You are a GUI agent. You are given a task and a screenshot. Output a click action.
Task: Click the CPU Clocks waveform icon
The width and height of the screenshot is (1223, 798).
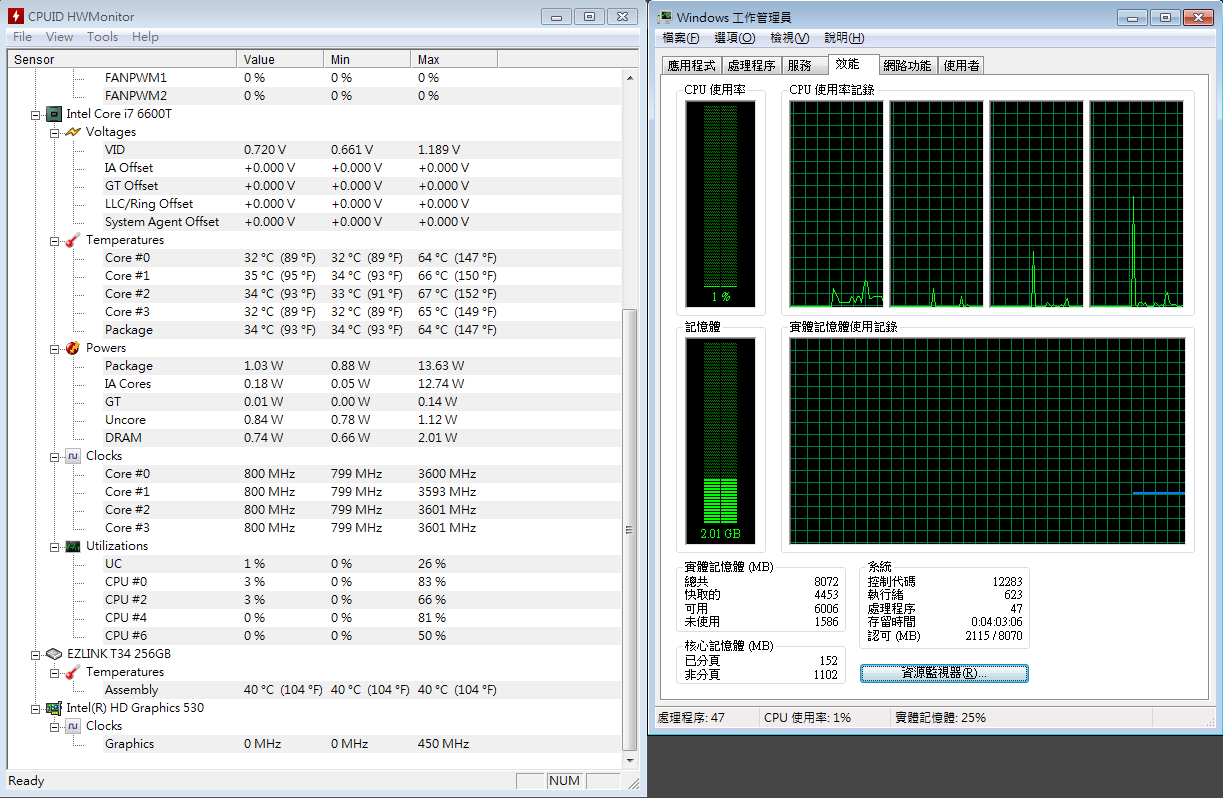coord(73,456)
